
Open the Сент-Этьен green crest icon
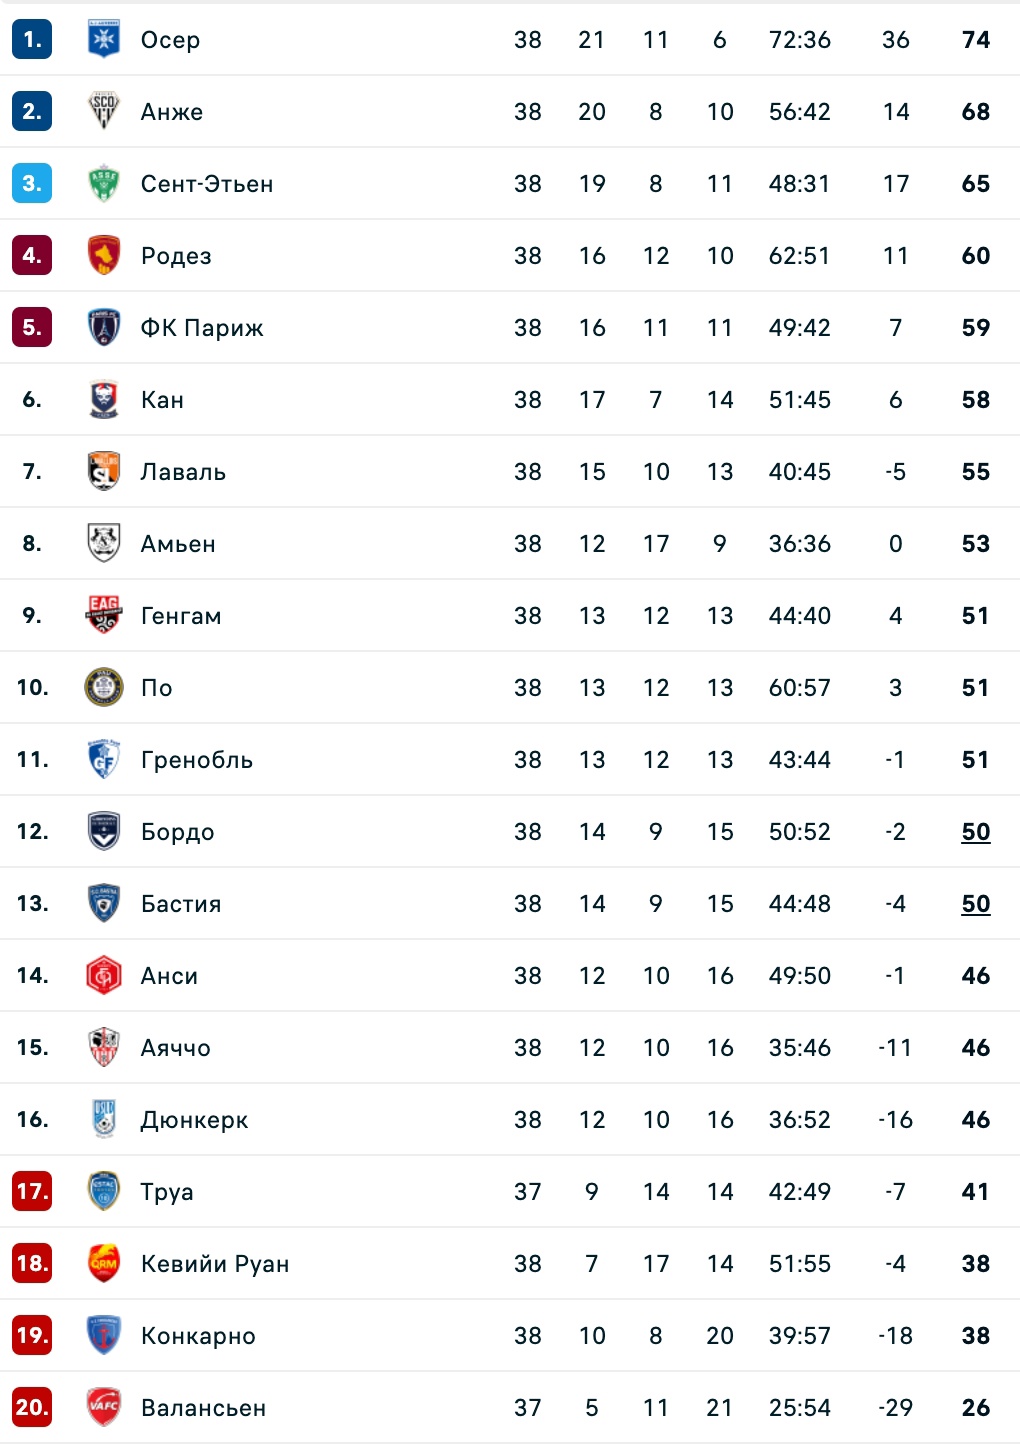104,184
